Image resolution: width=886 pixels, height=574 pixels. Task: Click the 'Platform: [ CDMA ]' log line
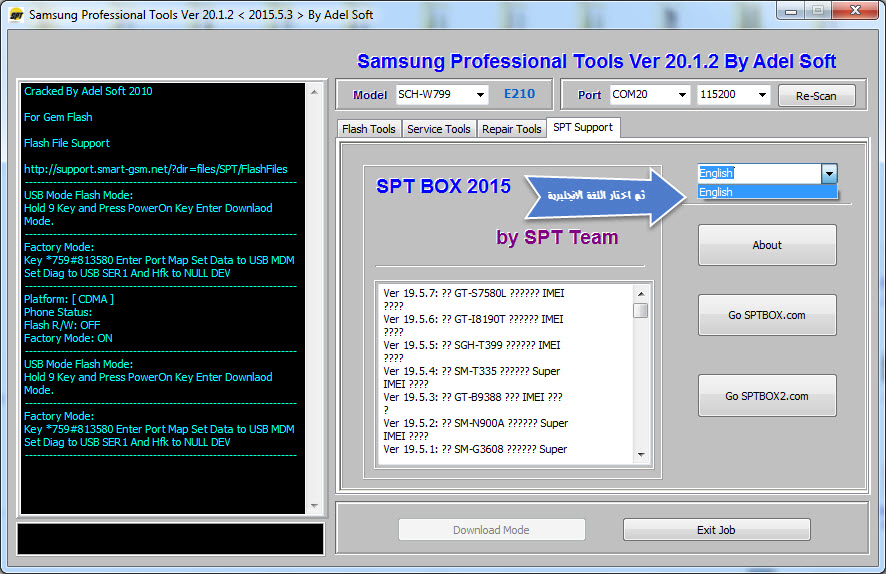(69, 299)
